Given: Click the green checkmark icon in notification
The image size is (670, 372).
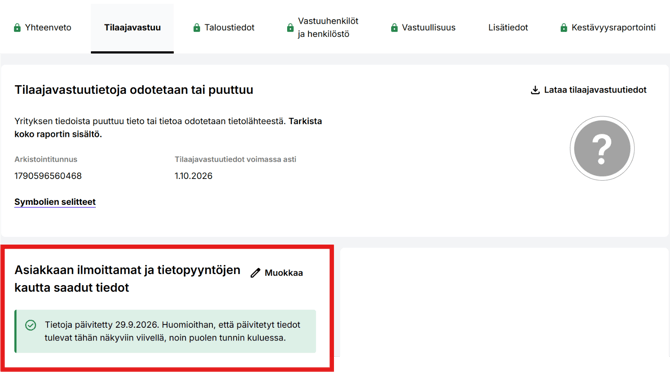Looking at the screenshot, I should click(x=30, y=325).
